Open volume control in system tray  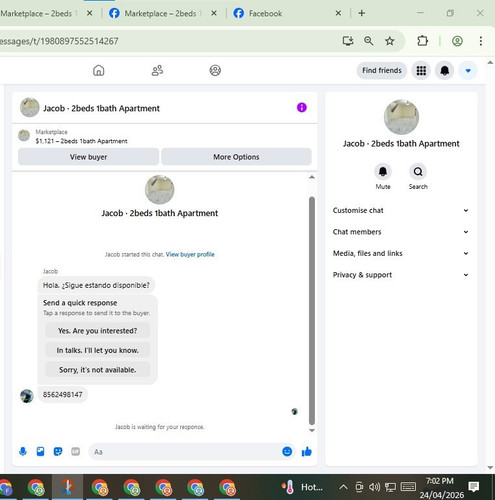click(x=374, y=487)
